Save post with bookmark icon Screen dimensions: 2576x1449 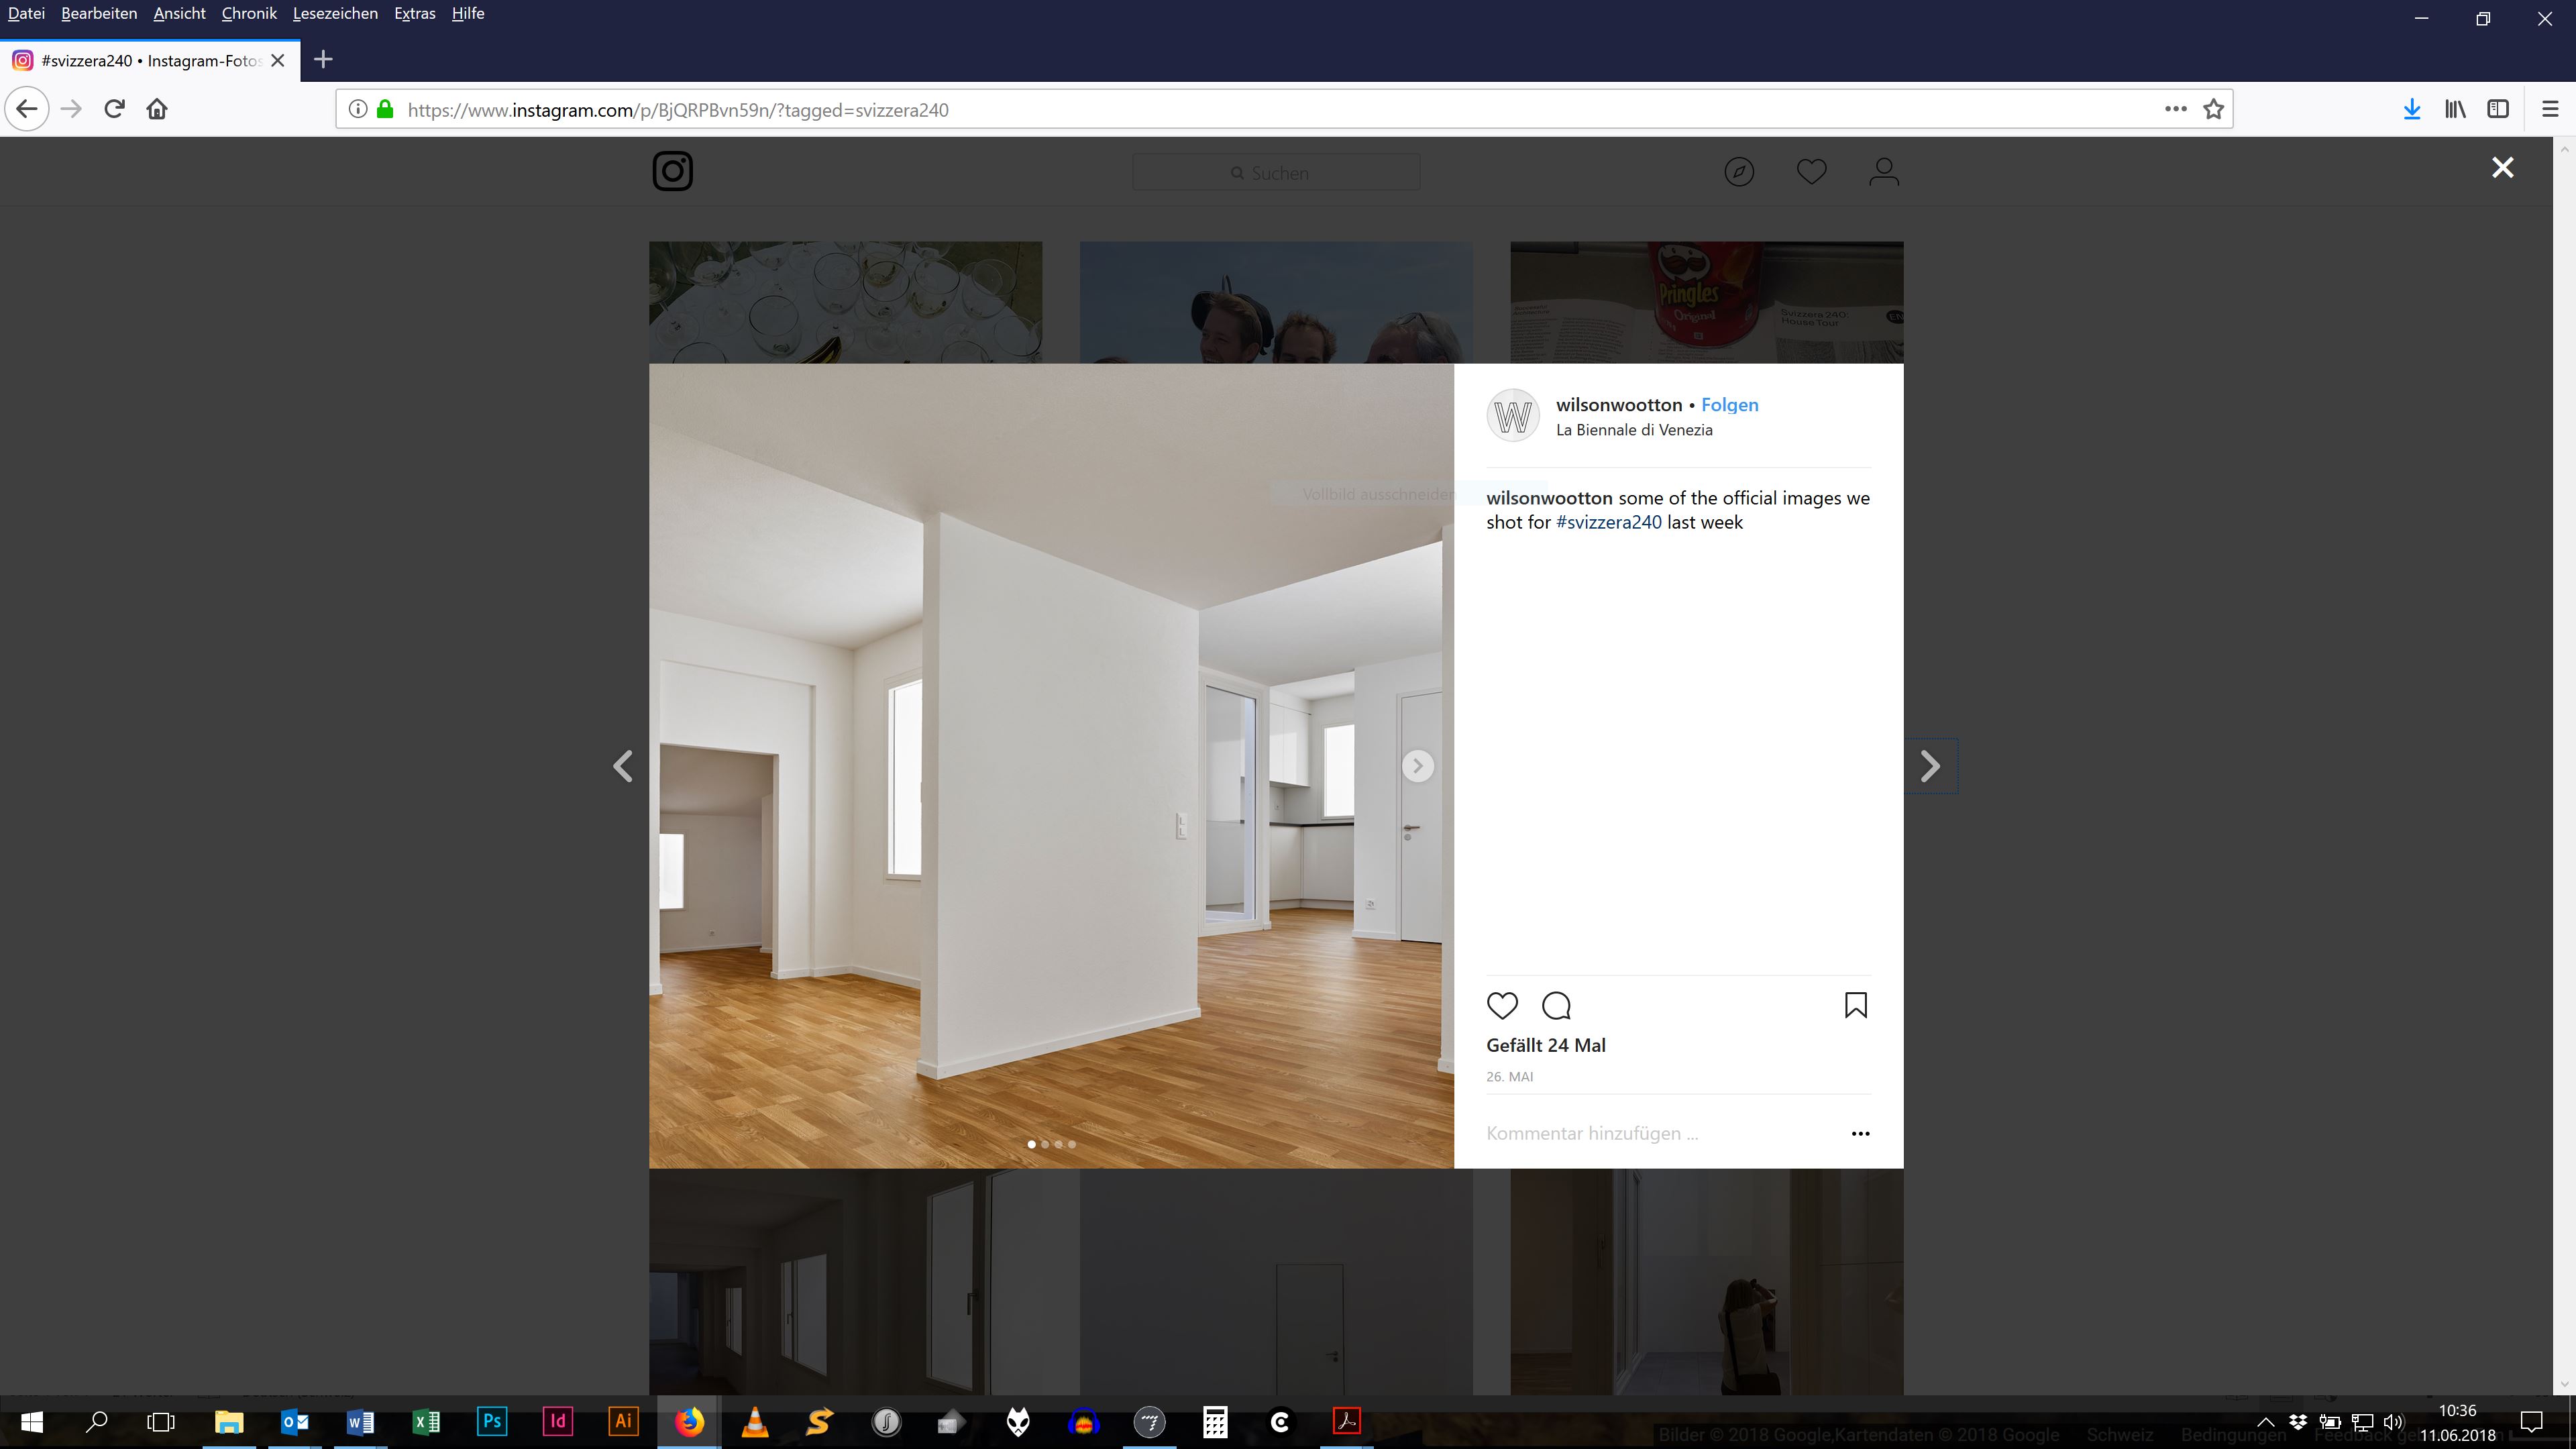(1855, 1005)
